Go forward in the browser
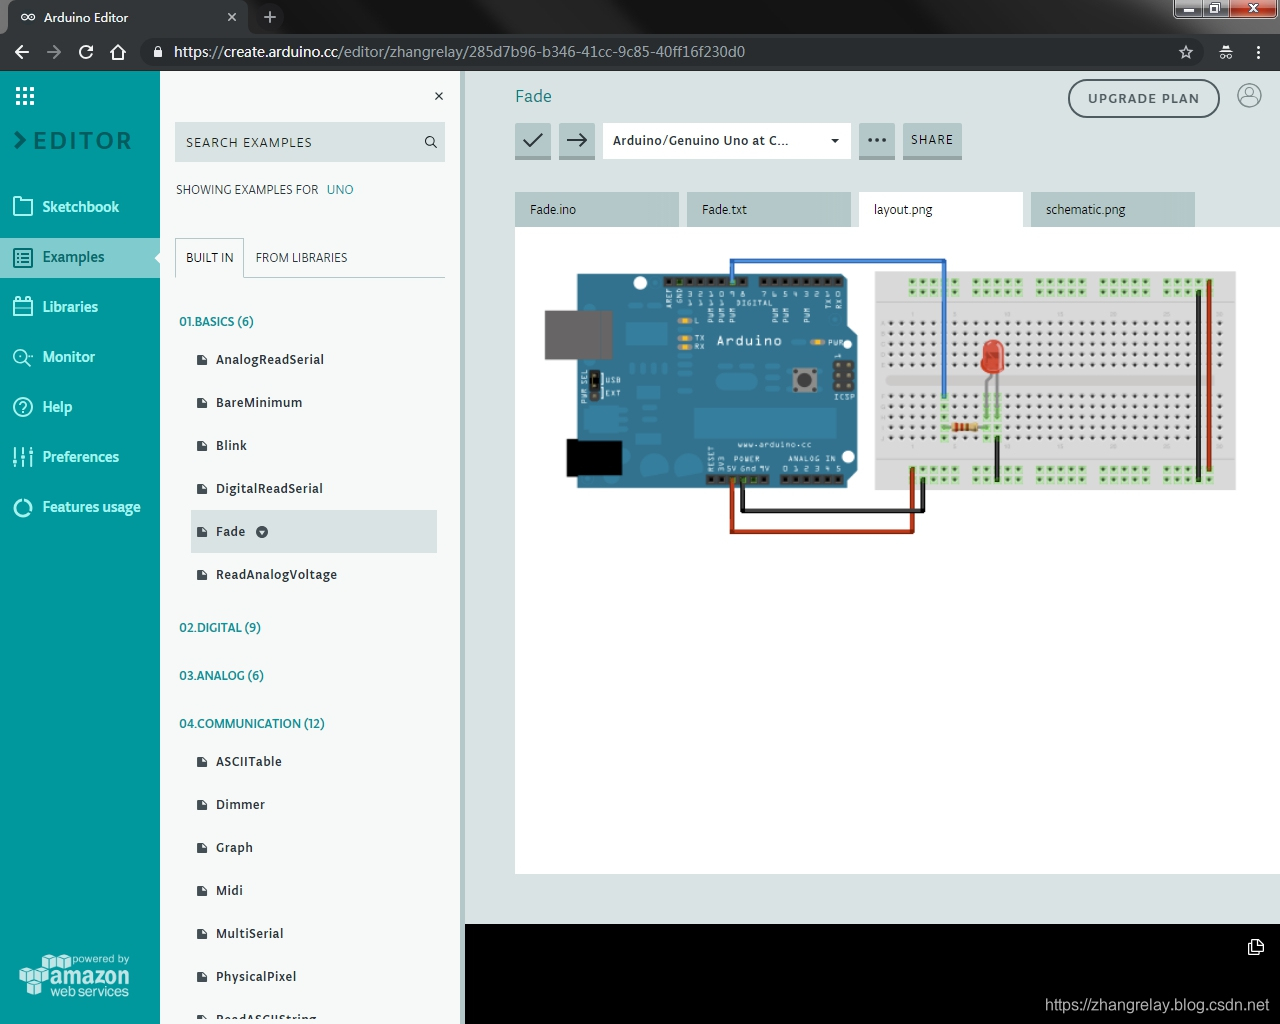Image resolution: width=1280 pixels, height=1024 pixels. tap(54, 52)
